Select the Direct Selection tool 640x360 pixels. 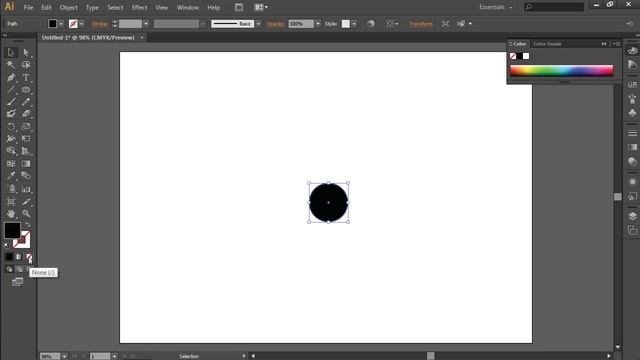(x=26, y=52)
